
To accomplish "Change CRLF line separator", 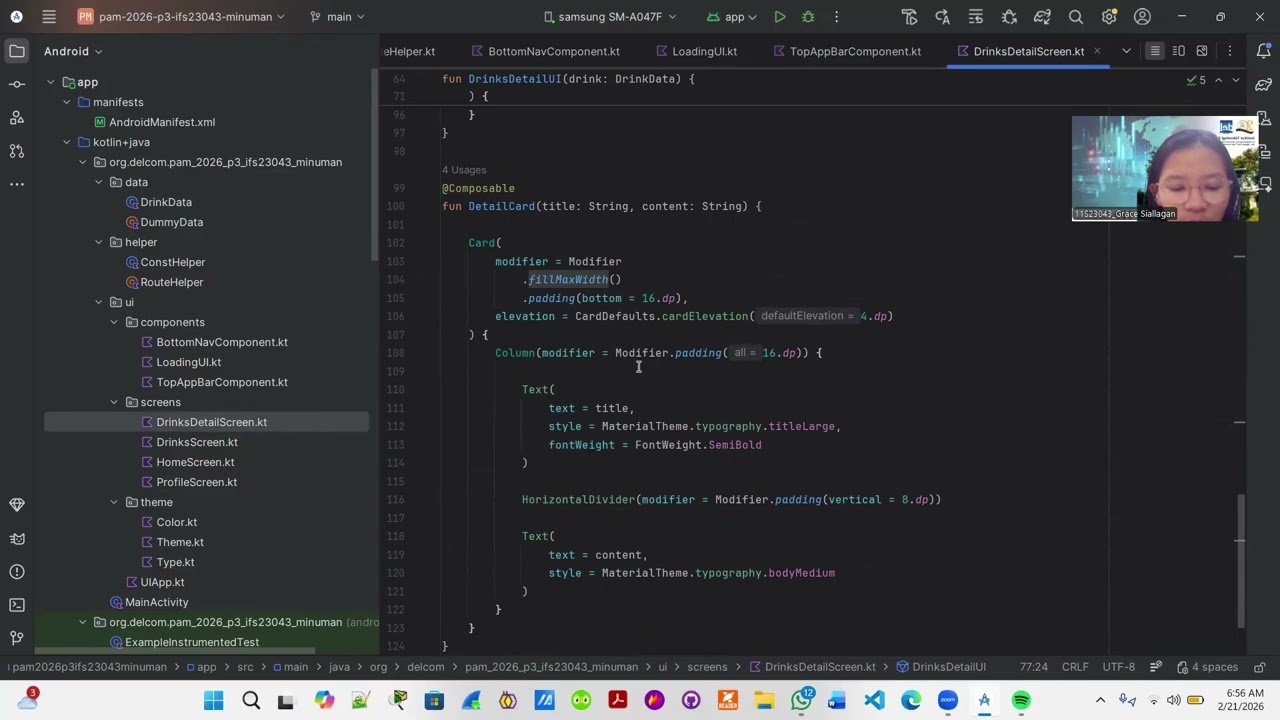I will pos(1075,667).
